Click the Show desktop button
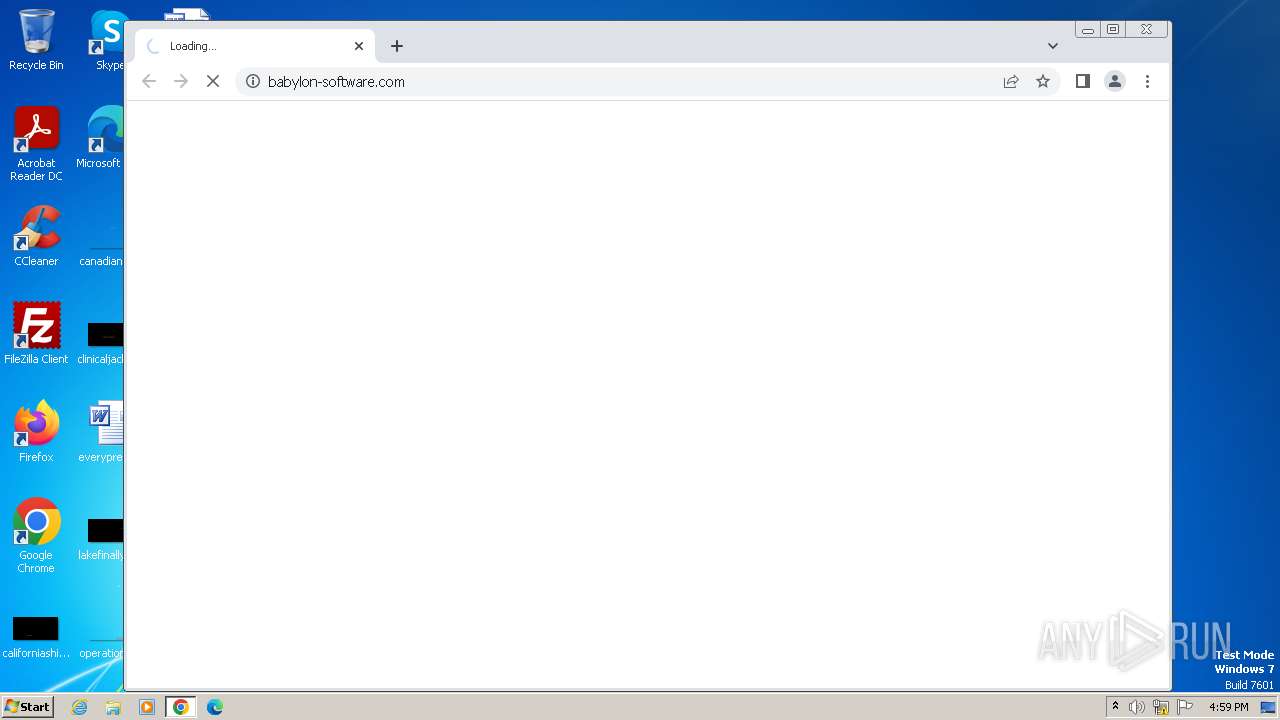The width and height of the screenshot is (1280, 720). [1270, 707]
